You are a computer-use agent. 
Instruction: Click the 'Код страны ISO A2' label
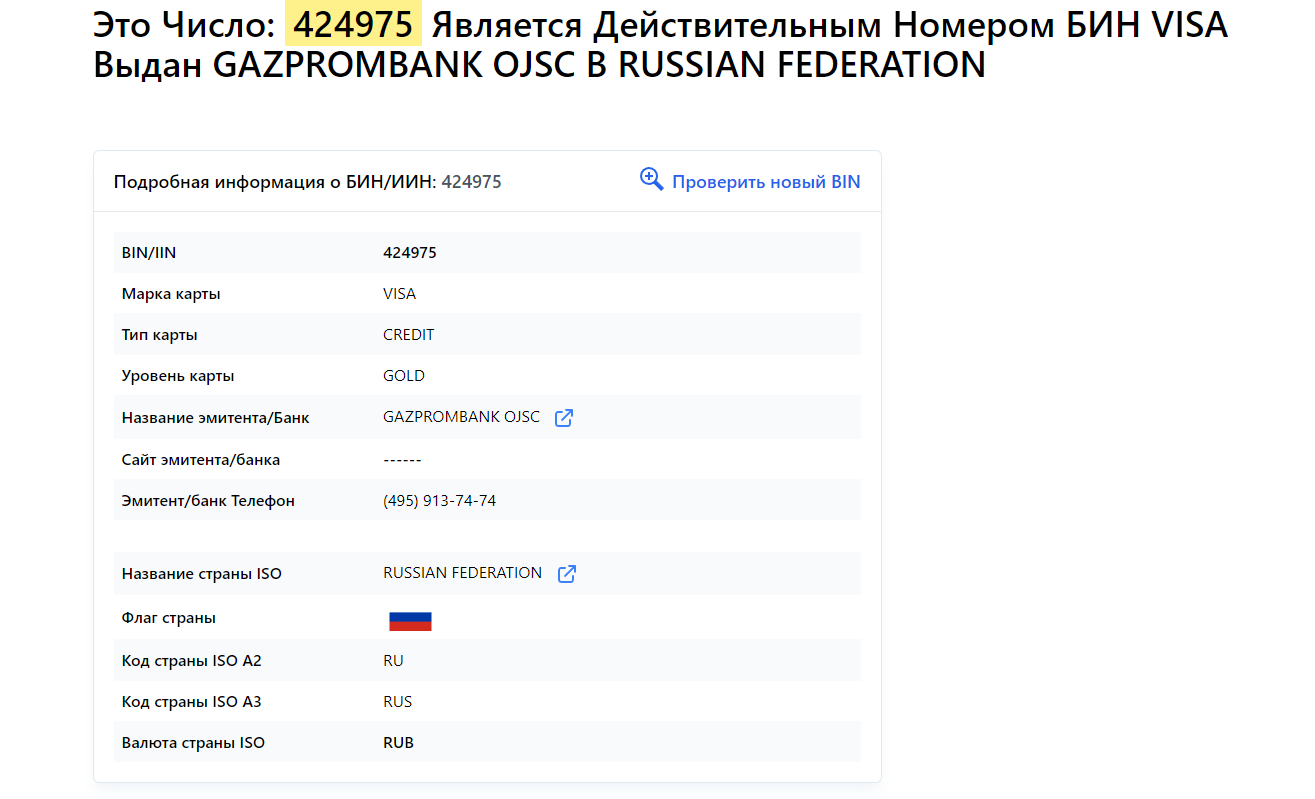point(191,661)
